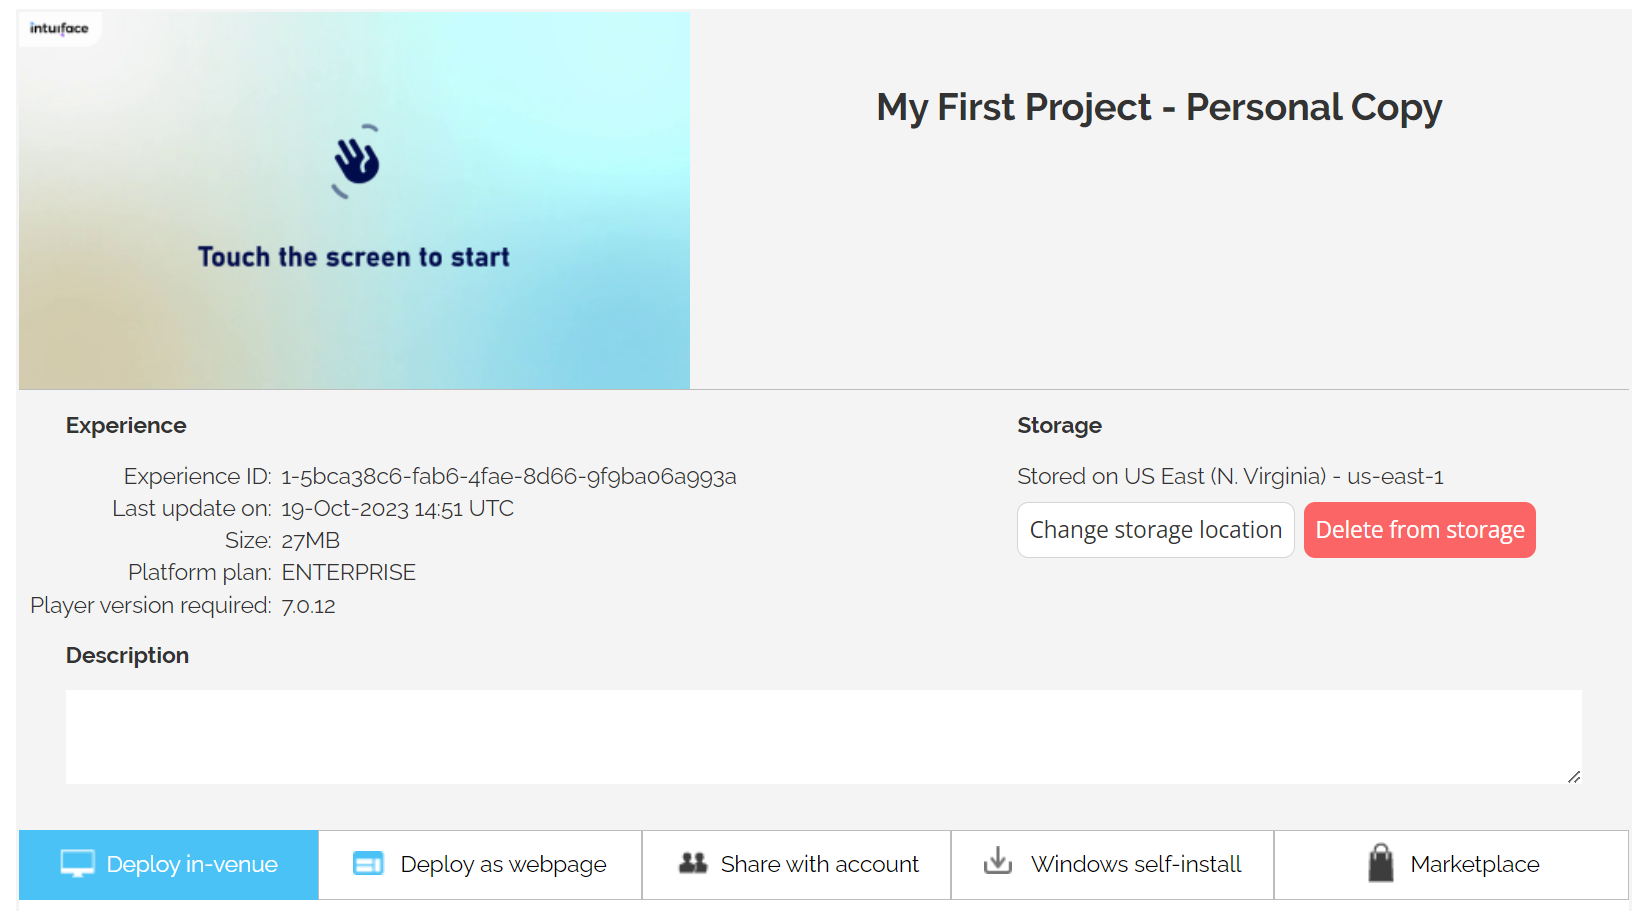The width and height of the screenshot is (1644, 911).
Task: Open the project preview thumbnail
Action: 354,200
